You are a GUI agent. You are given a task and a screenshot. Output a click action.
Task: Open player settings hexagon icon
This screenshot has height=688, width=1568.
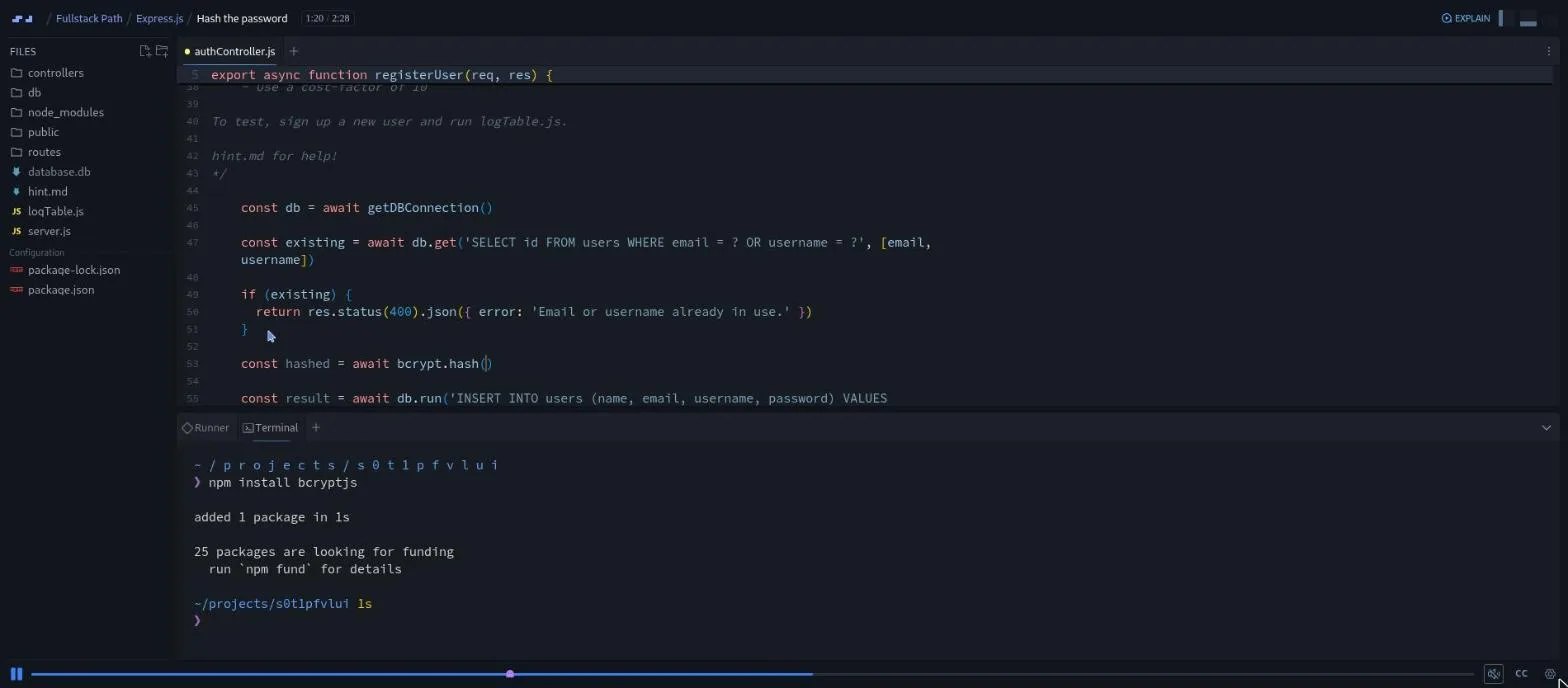click(x=1550, y=674)
